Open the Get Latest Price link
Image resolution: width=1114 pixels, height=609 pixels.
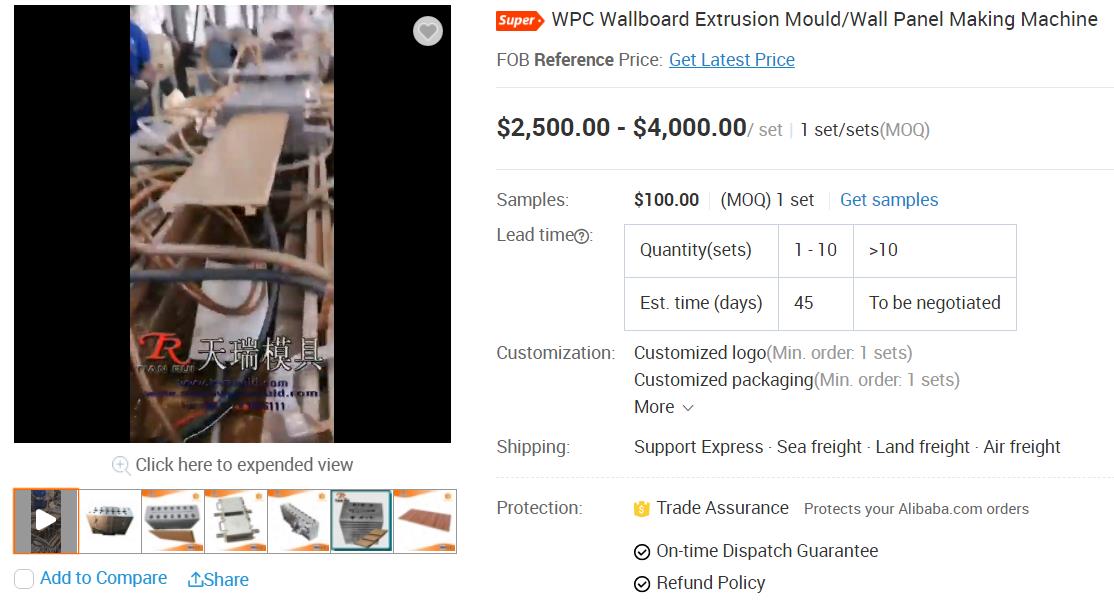coord(732,60)
